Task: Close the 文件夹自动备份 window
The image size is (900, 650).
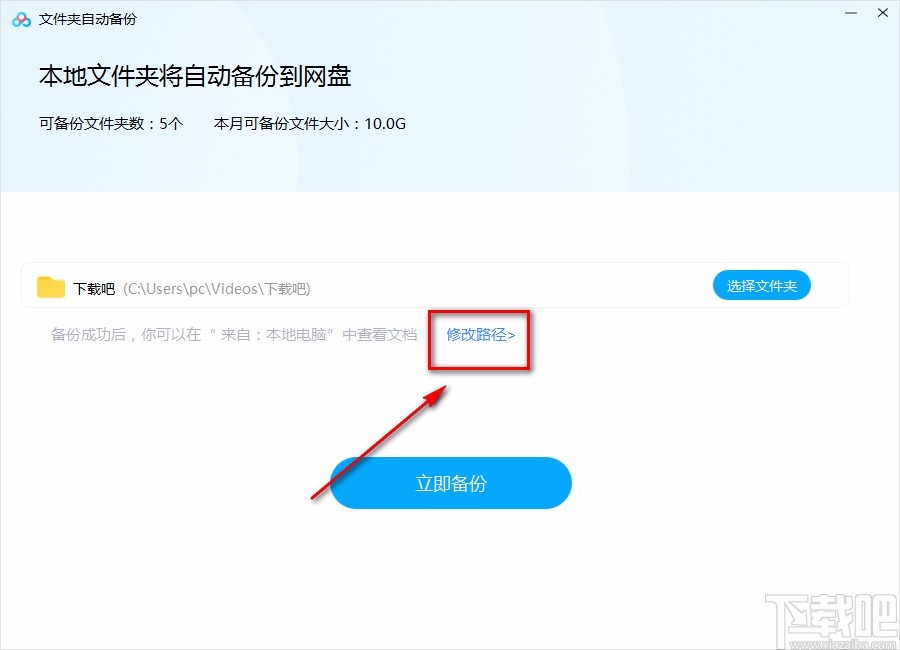Action: coord(882,13)
